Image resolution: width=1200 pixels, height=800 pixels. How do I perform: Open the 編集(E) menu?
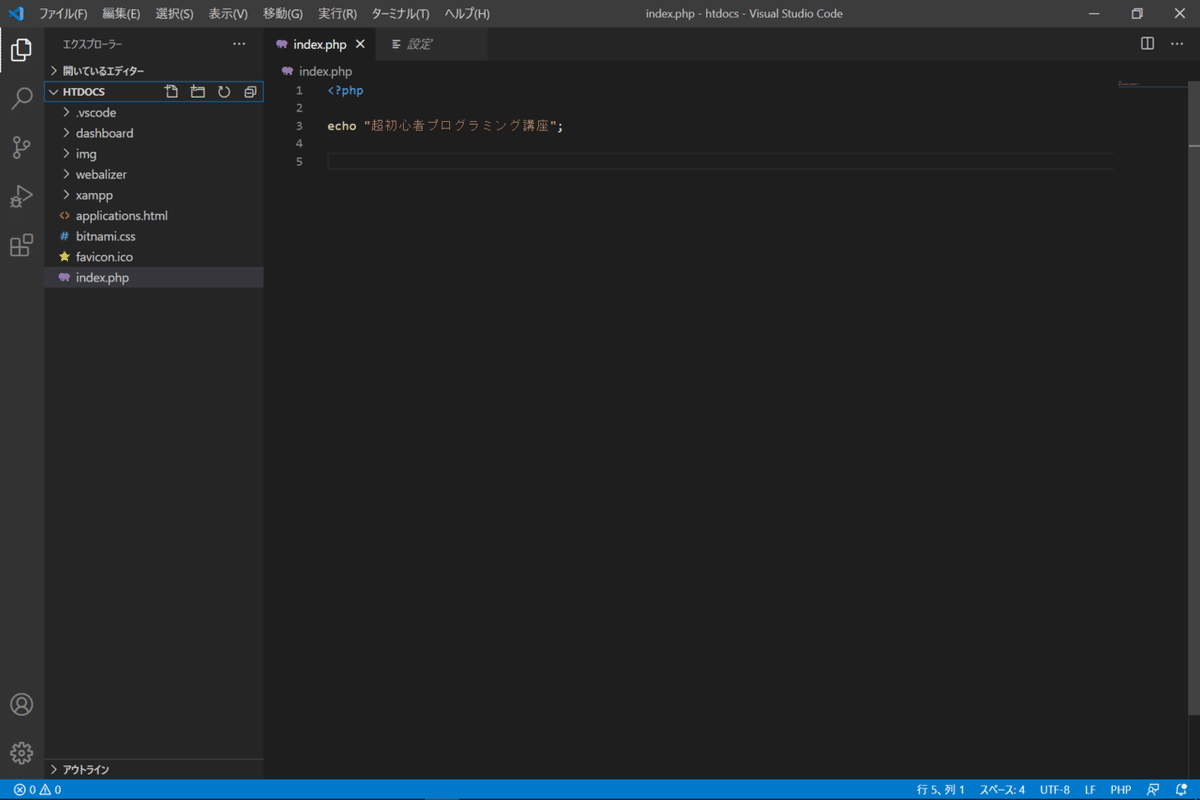pos(121,14)
